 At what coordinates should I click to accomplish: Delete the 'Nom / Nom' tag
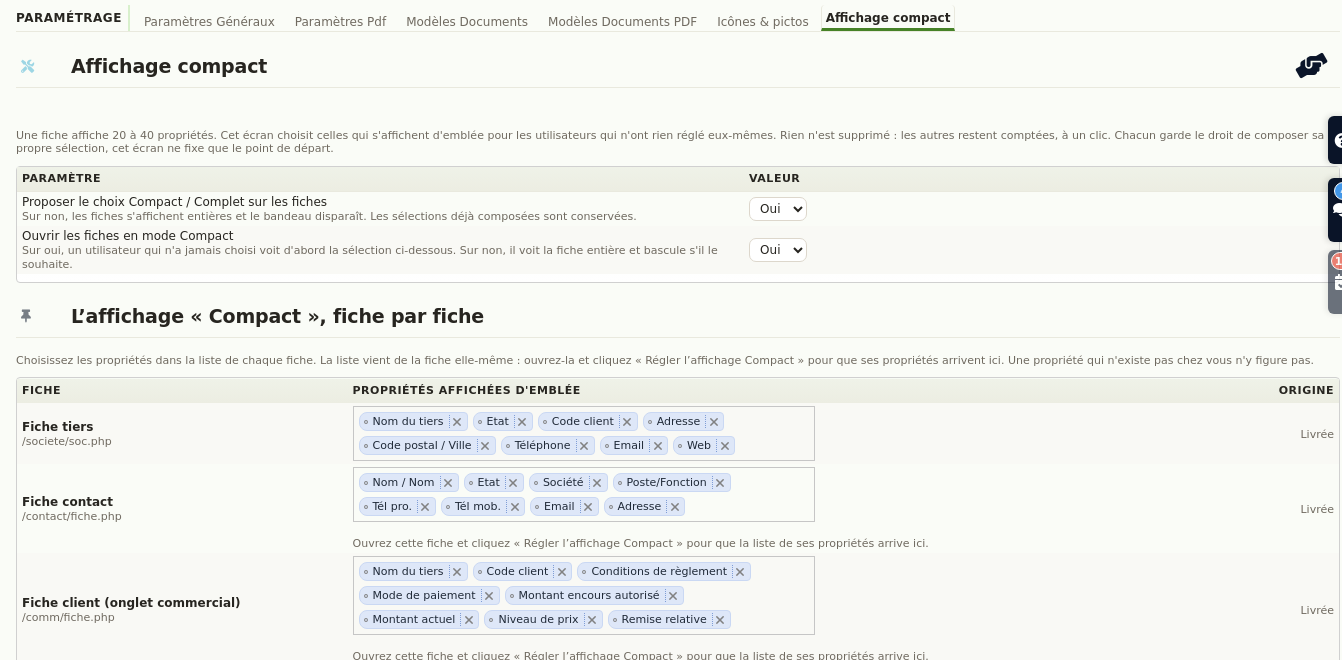tap(448, 483)
